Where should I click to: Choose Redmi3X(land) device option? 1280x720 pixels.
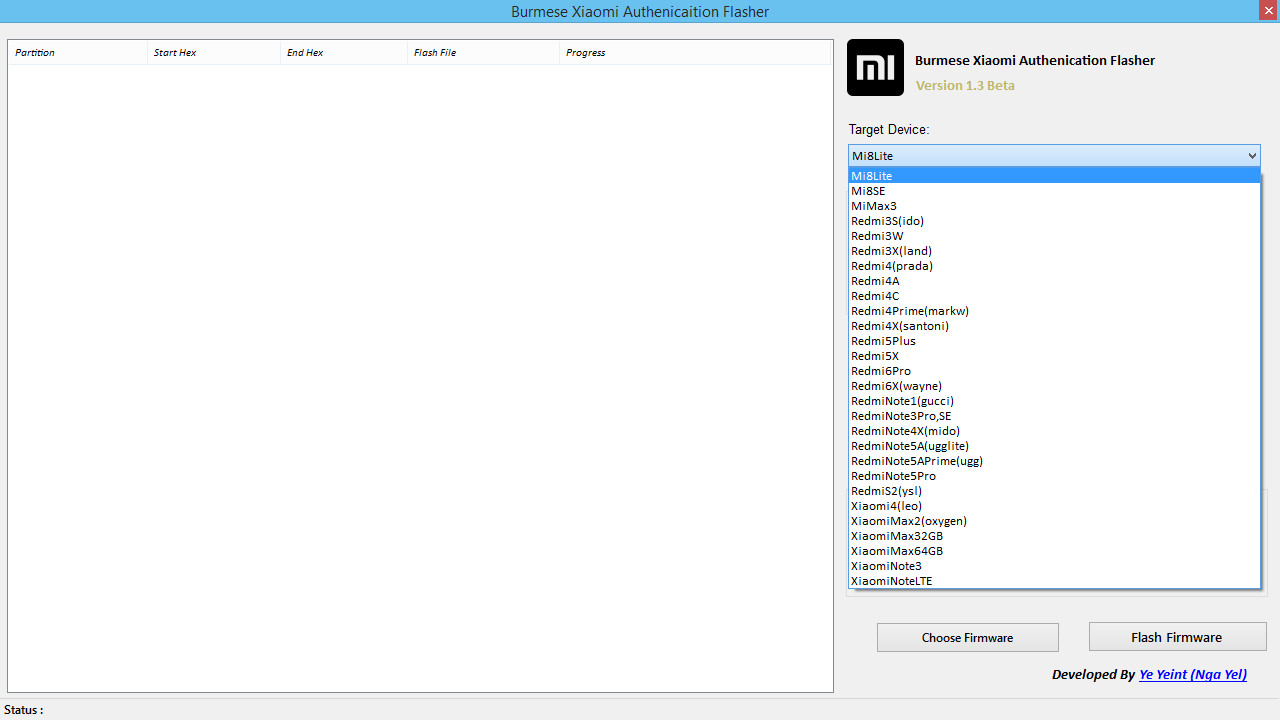(1054, 251)
